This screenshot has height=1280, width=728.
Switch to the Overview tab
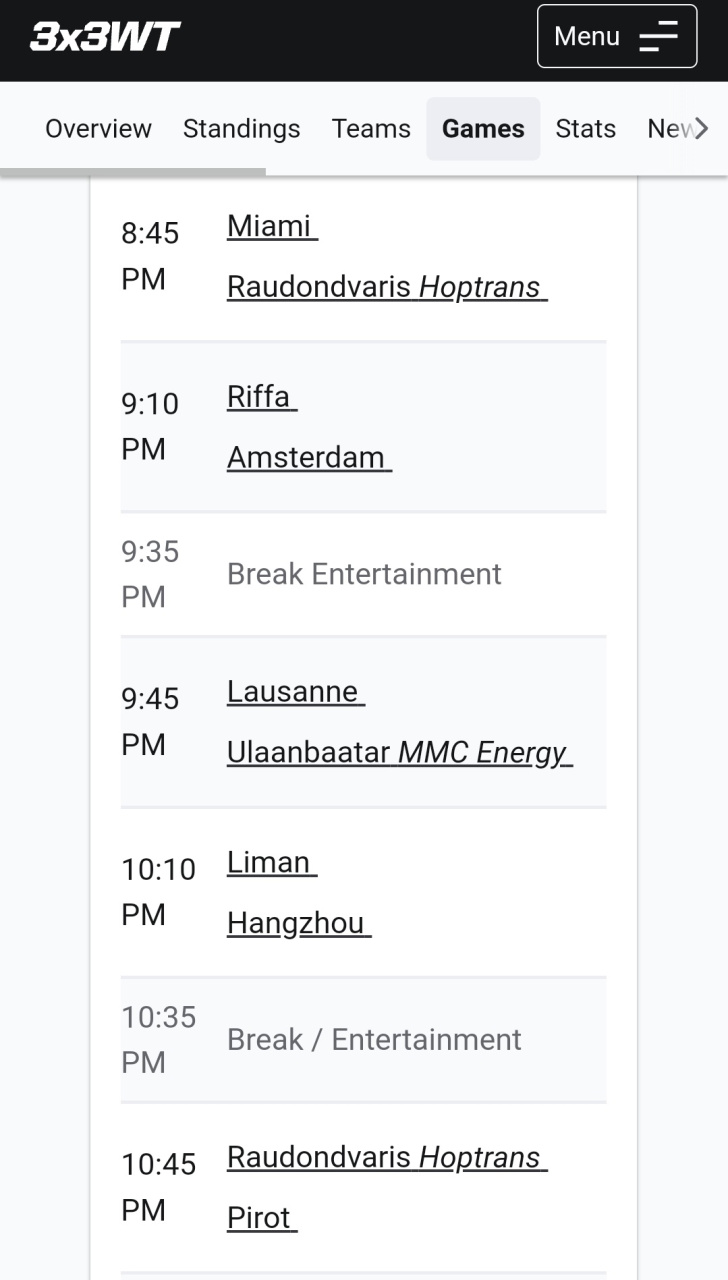(98, 129)
